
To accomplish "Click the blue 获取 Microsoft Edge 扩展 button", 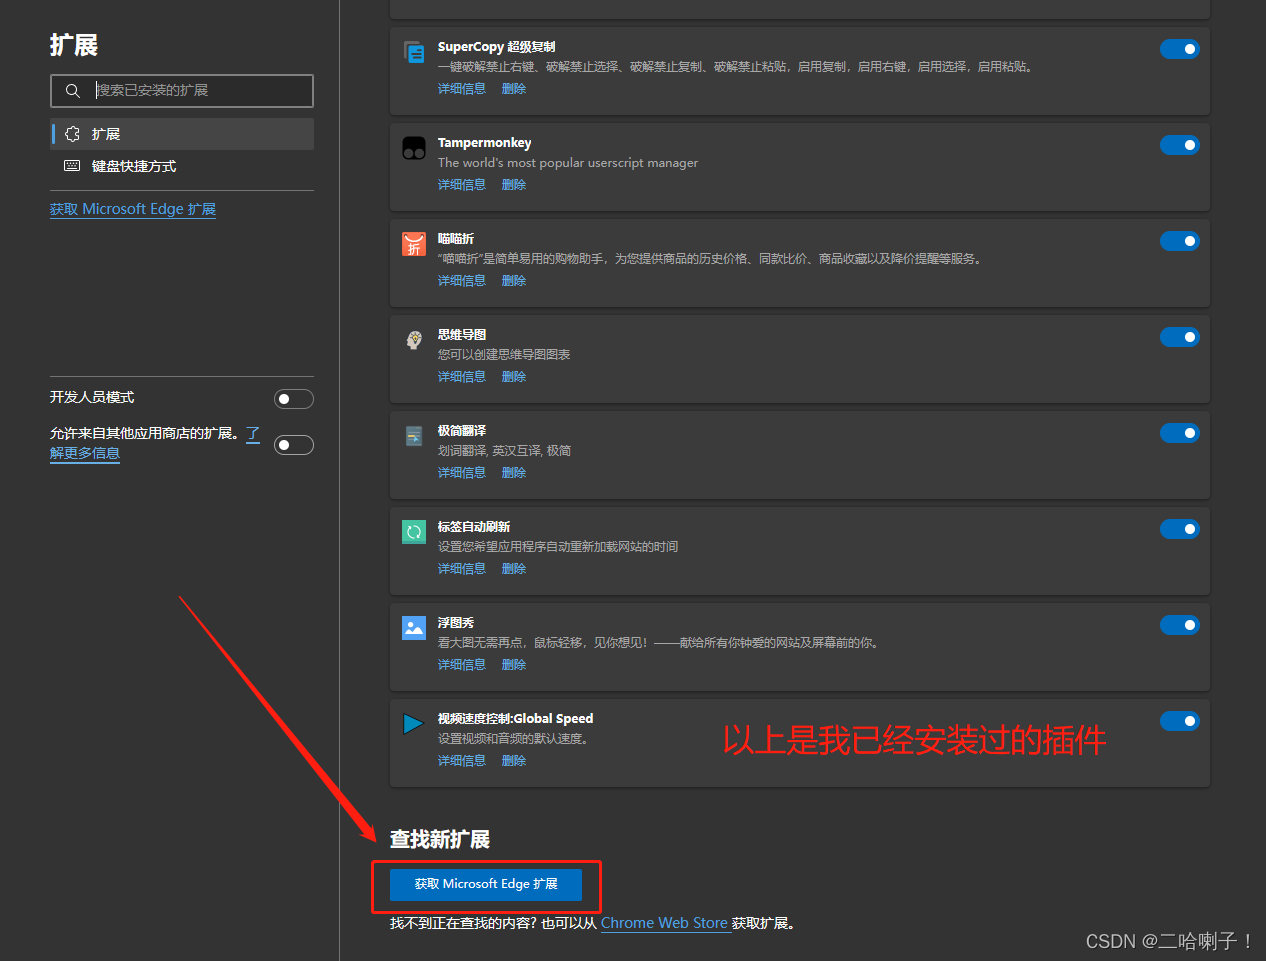I will click(x=486, y=884).
